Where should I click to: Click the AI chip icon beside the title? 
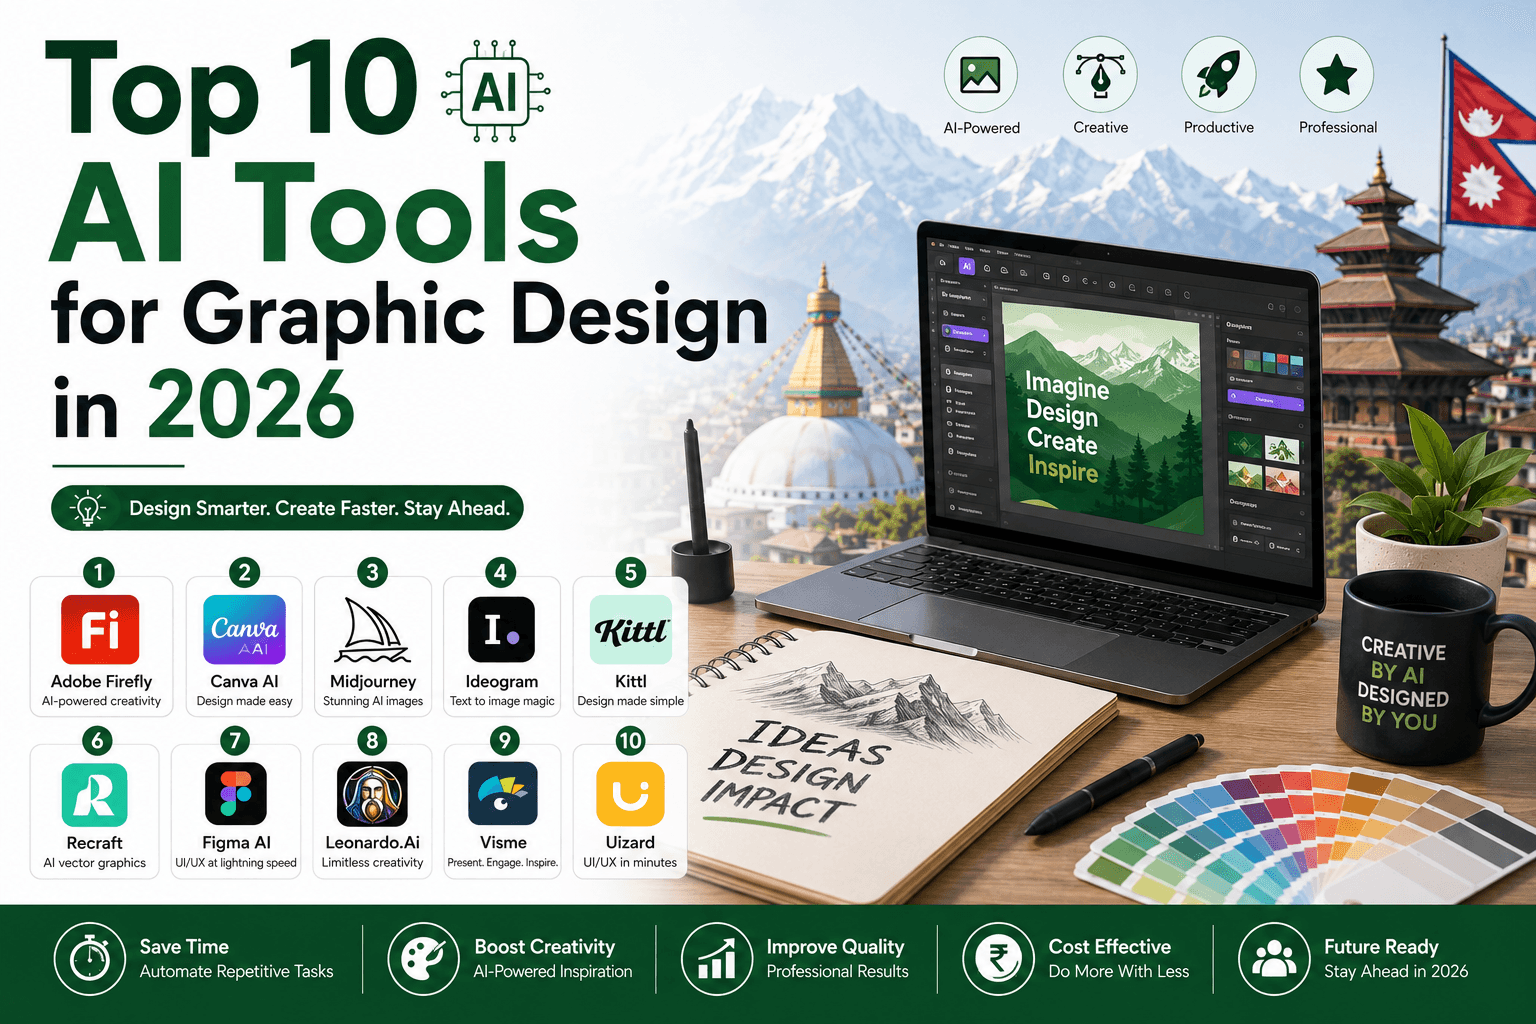point(495,93)
